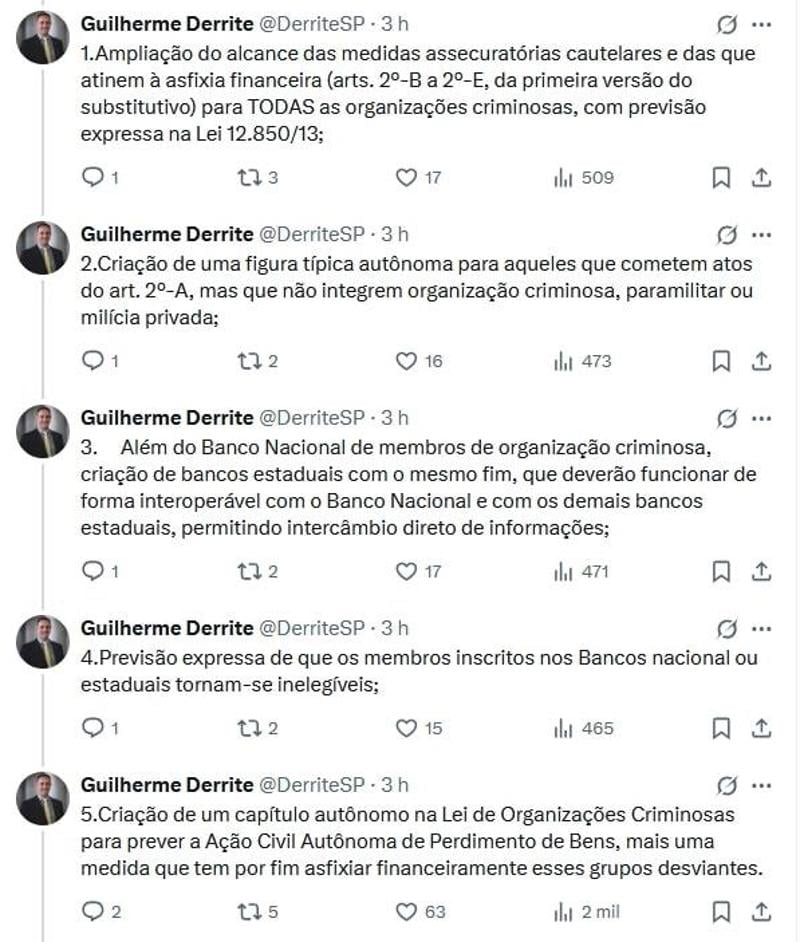Like the tweet about figura típica autônoma
The image size is (800, 942).
406,361
